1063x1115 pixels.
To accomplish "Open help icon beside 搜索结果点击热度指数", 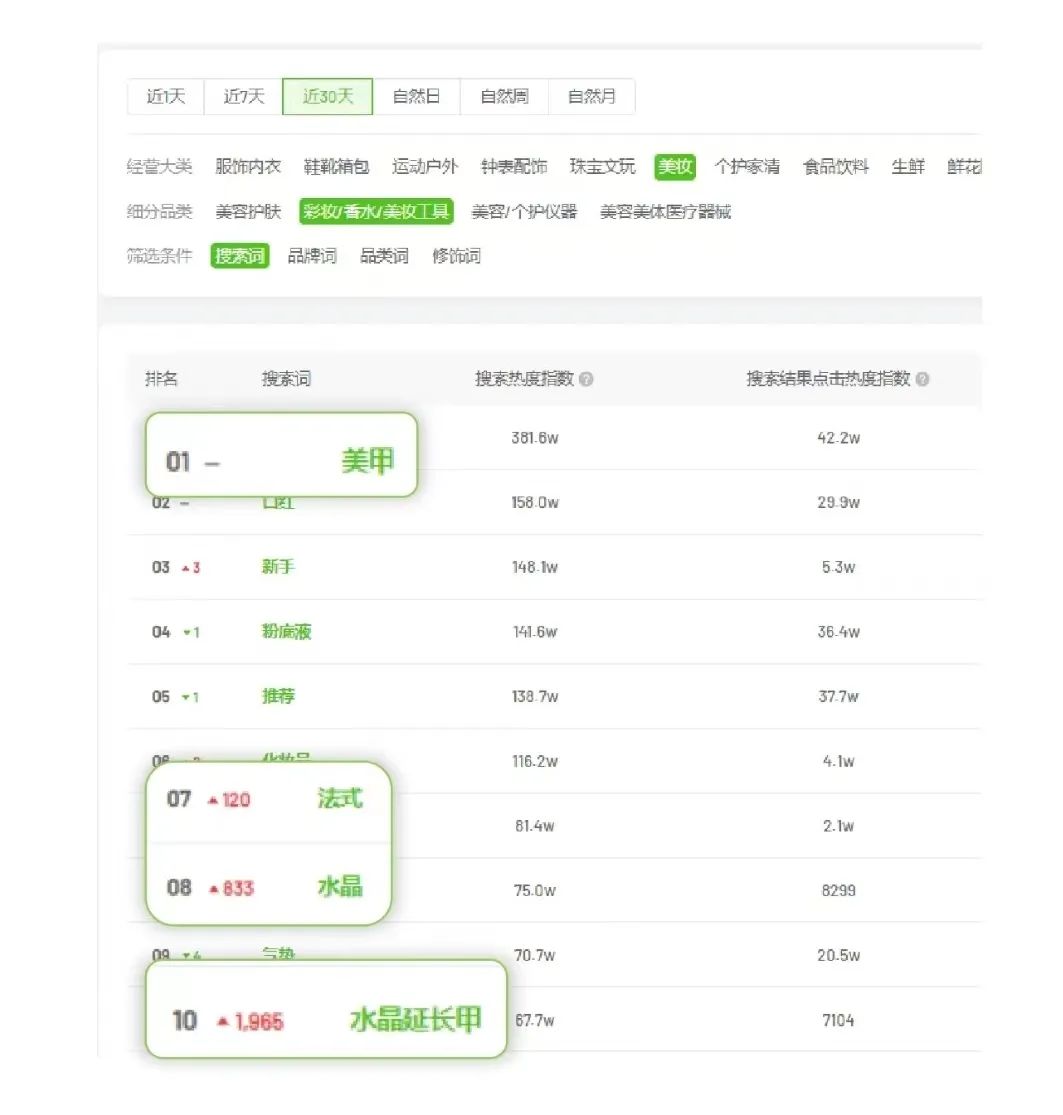I will [923, 379].
